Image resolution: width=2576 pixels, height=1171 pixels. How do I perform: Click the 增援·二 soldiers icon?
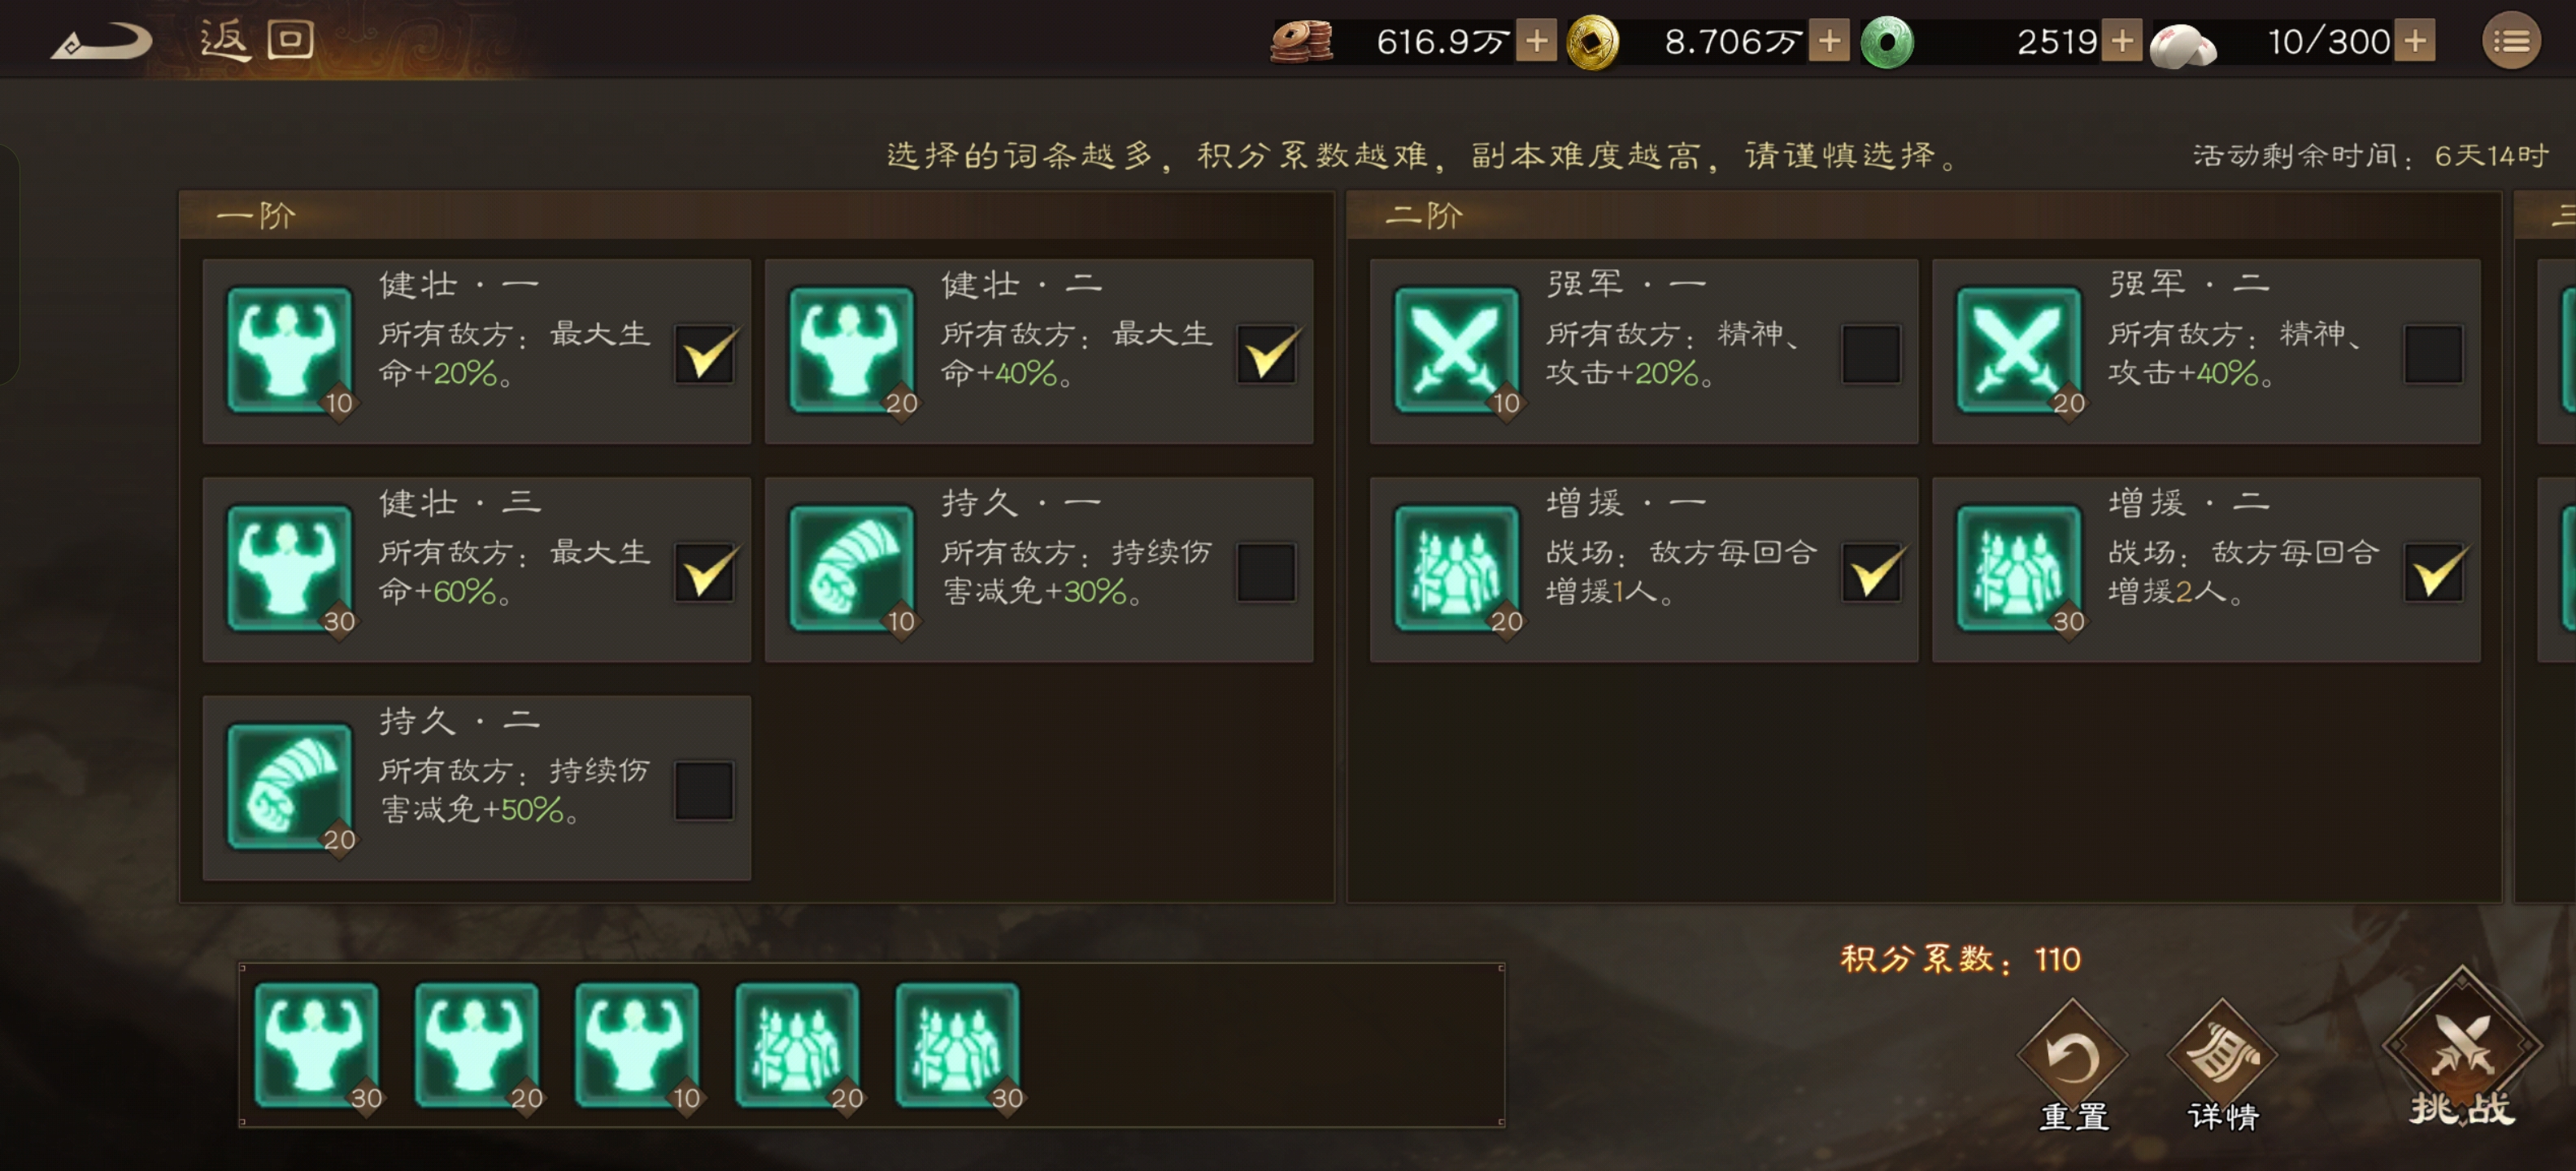2018,568
